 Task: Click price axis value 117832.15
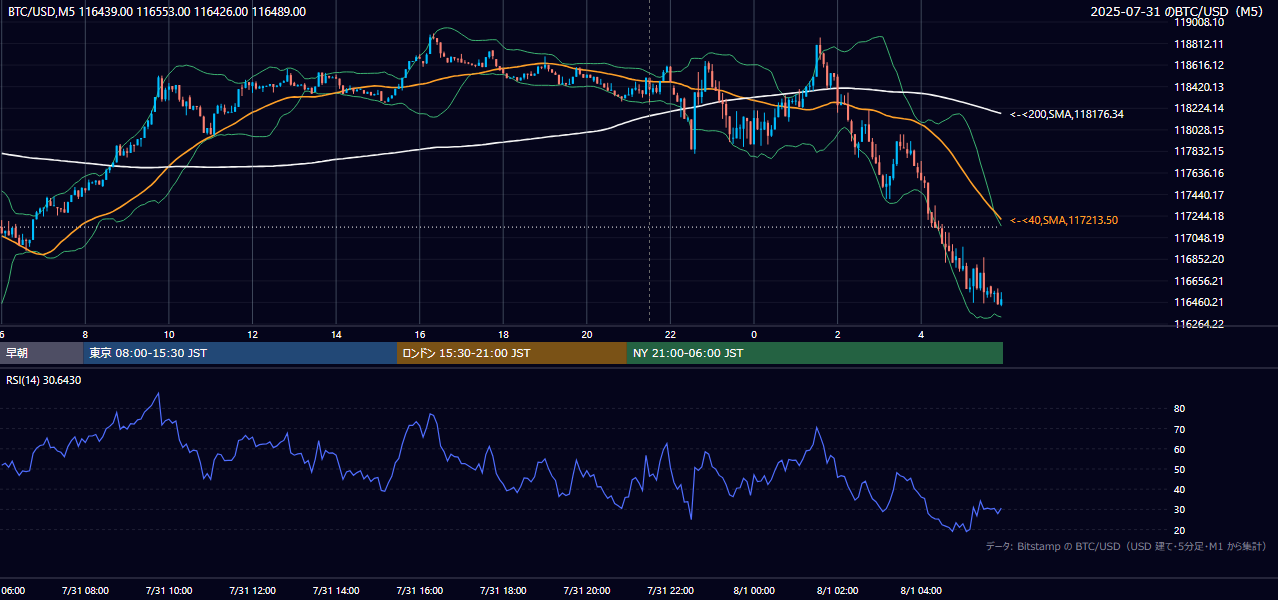(x=1199, y=151)
